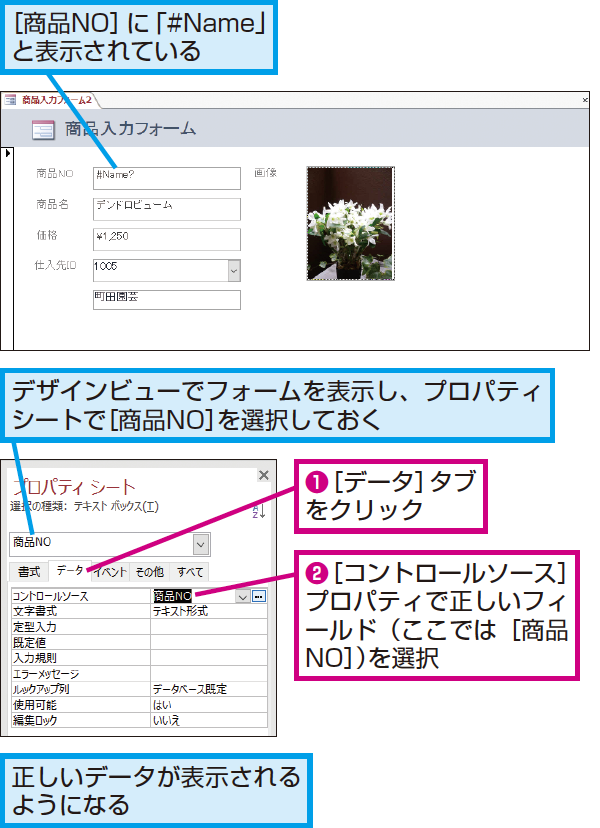This screenshot has height=828, width=600.
Task: Switch to the 書式 tab
Action: [x=29, y=572]
